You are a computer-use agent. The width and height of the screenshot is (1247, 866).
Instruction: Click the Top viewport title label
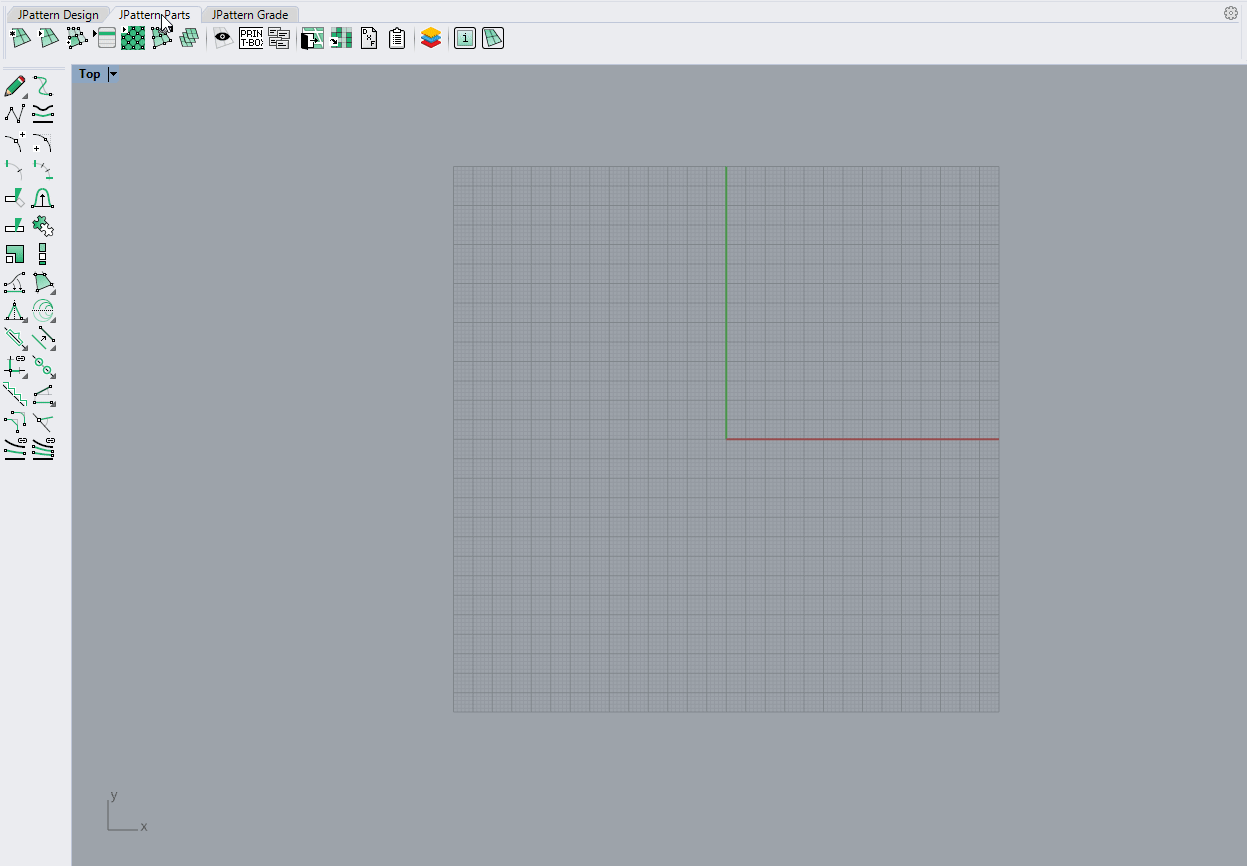pos(90,74)
